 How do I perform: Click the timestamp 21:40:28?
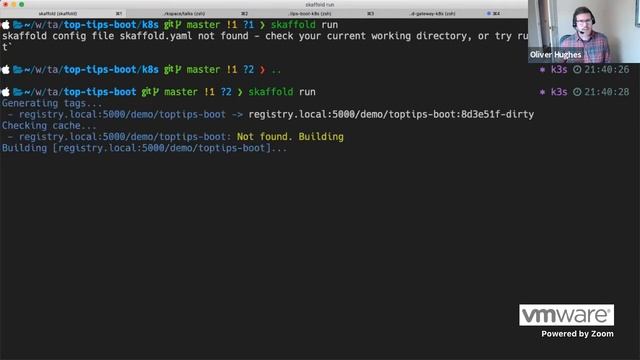click(607, 92)
